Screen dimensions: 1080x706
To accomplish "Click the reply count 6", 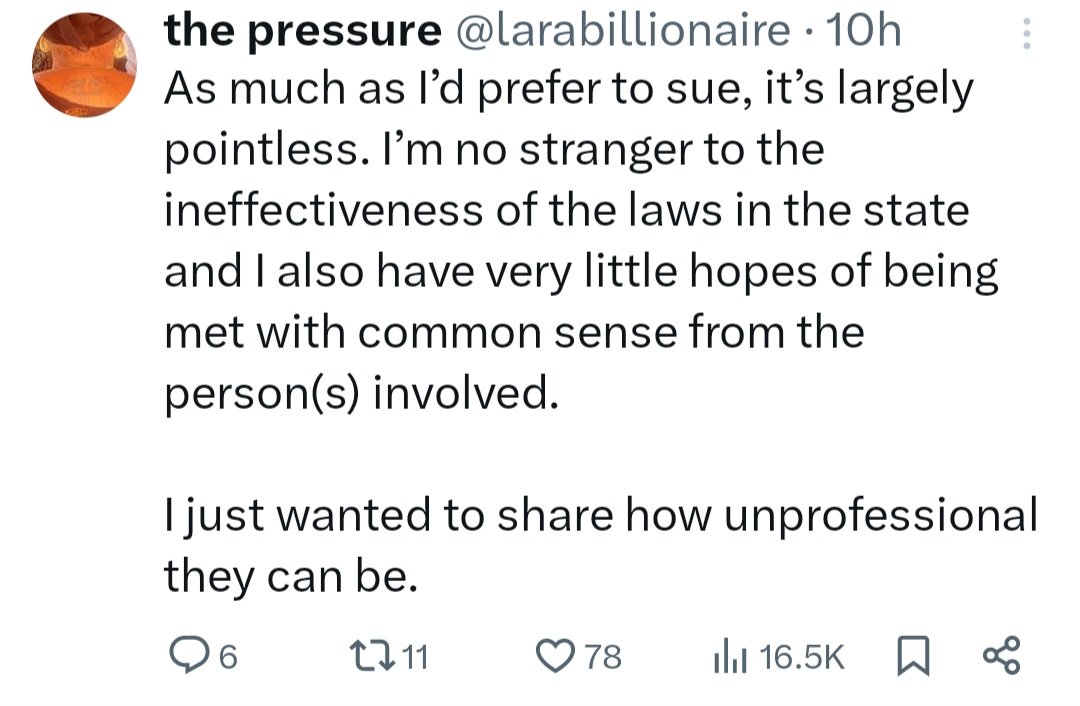I will [227, 657].
